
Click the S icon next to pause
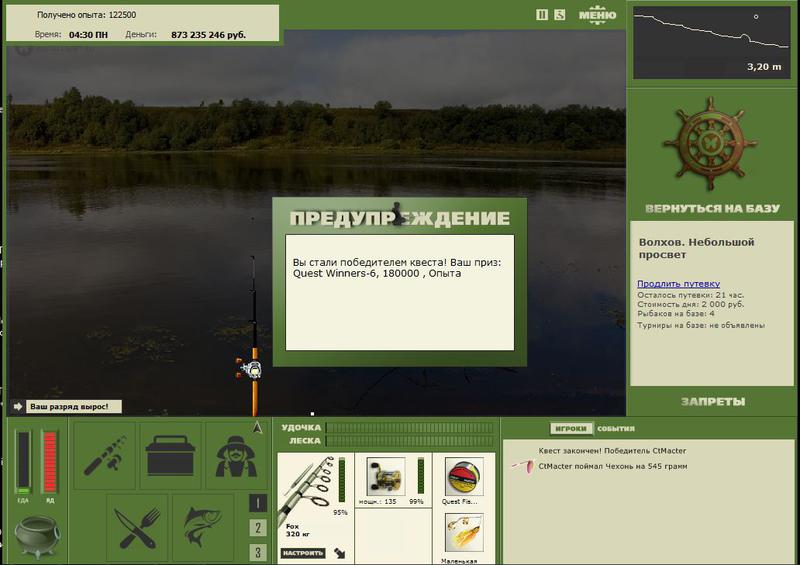pyautogui.click(x=560, y=15)
